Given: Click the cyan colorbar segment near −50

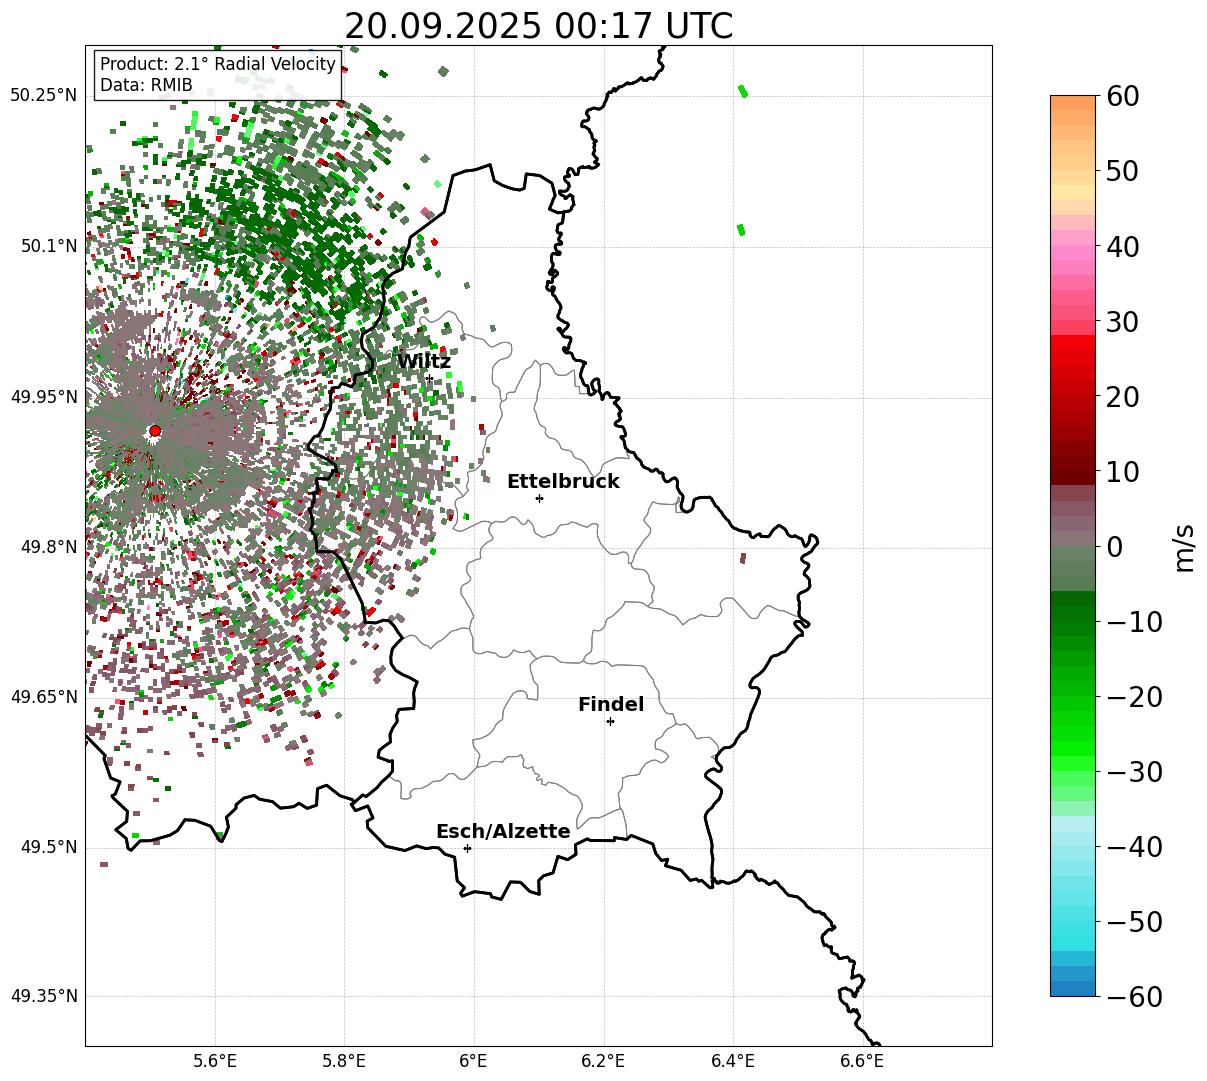Looking at the screenshot, I should tap(1073, 928).
